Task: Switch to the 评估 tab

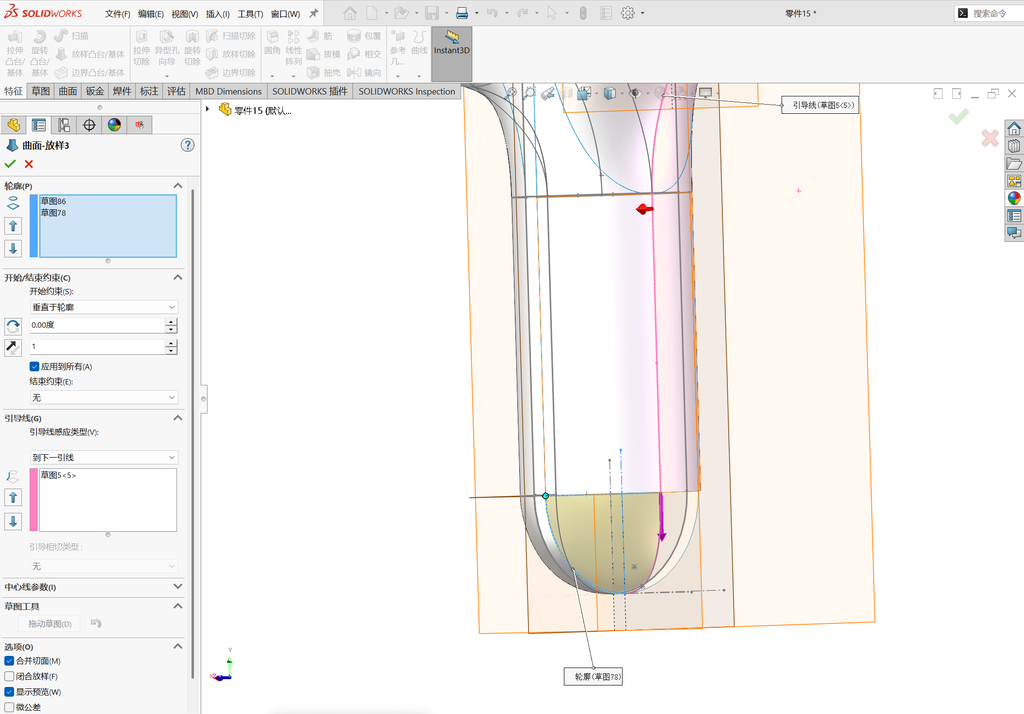Action: click(x=176, y=91)
